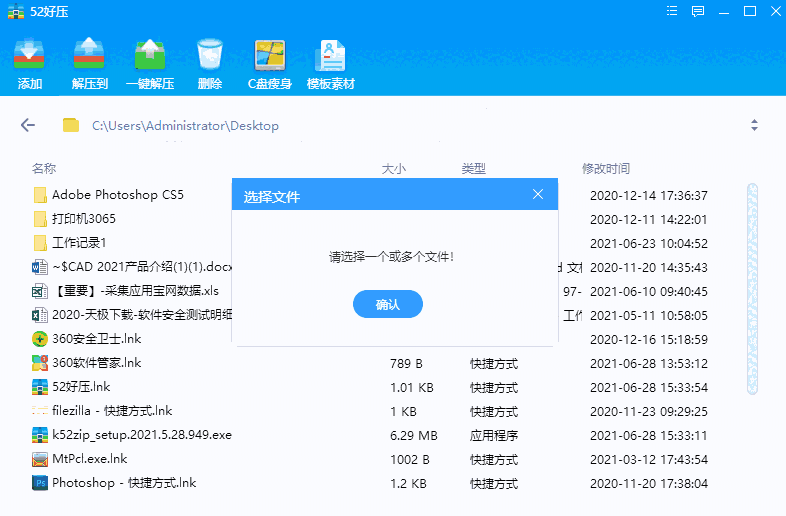The height and width of the screenshot is (516, 786).
Task: Select the name 【重要】-采集应用宝网数据.xls
Action: [x=135, y=291]
